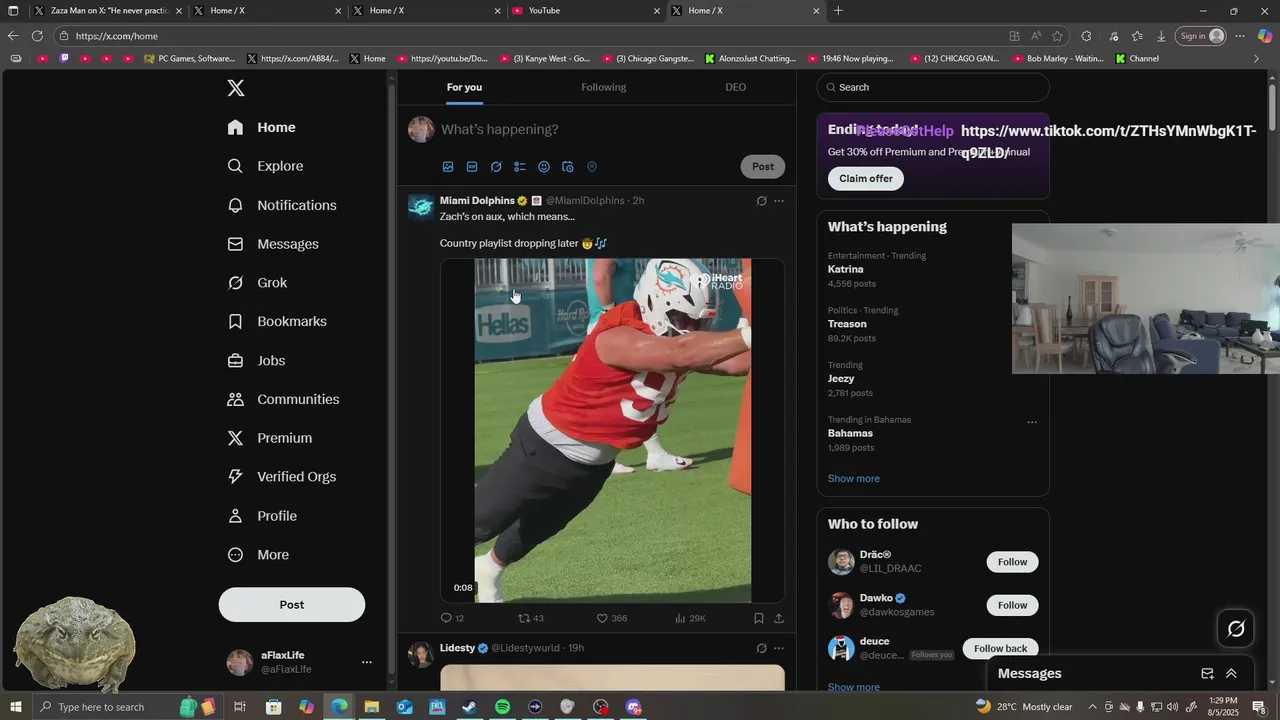Screen dimensions: 1280x720
Task: Click Show more under What's happening
Action: [854, 479]
